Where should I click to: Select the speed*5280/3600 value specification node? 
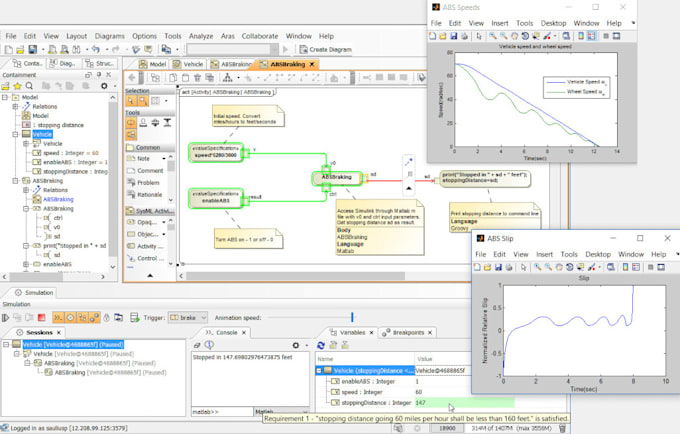(x=216, y=152)
